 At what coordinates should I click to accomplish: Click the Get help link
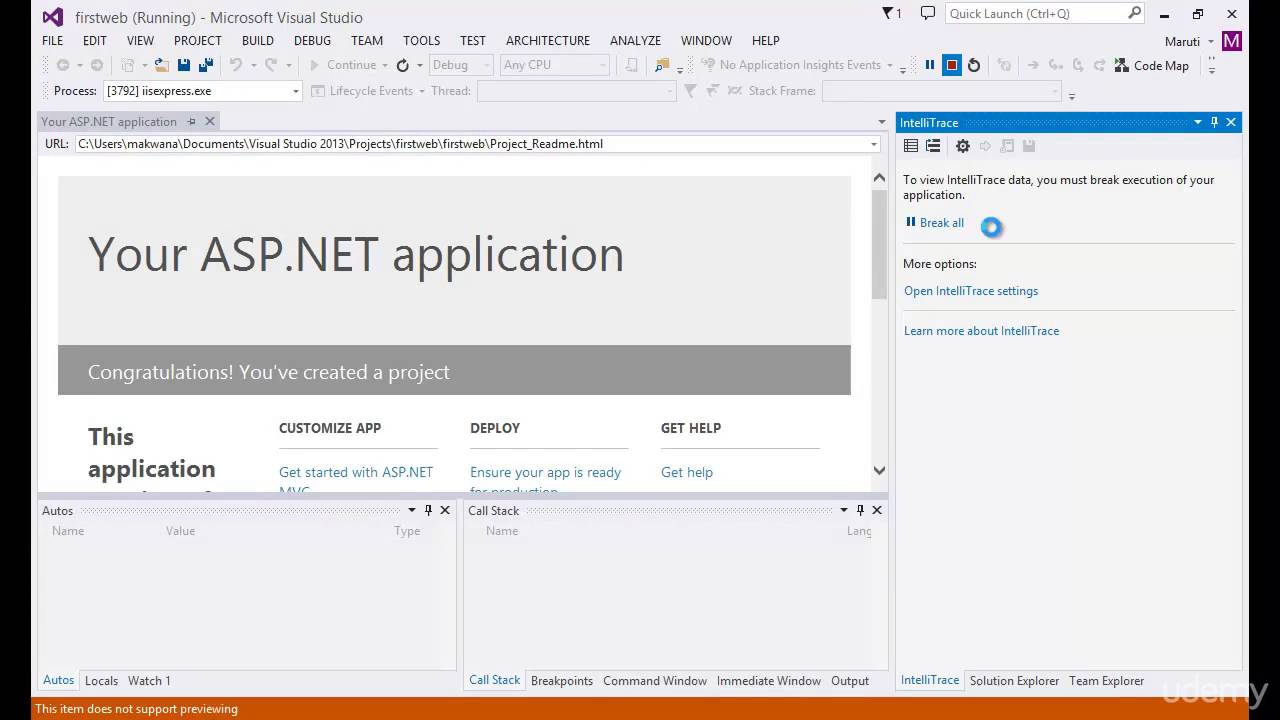pos(687,472)
